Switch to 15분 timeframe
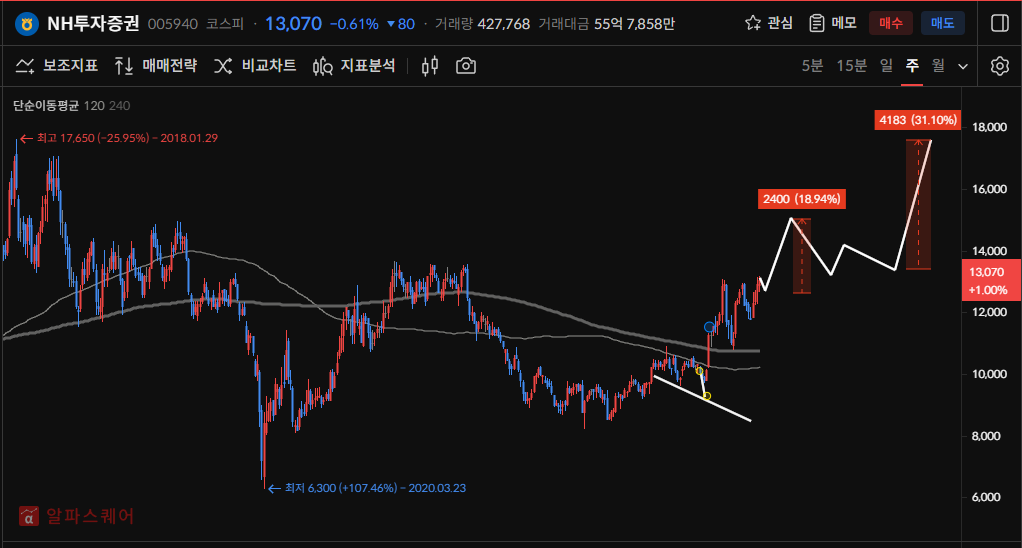 pyautogui.click(x=851, y=66)
